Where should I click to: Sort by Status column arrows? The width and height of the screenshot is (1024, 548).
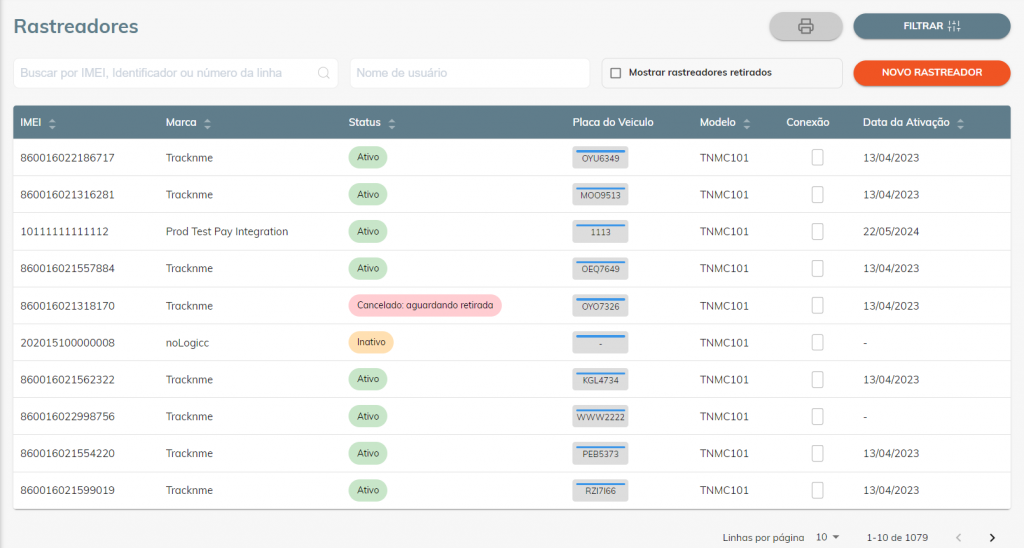coord(392,123)
